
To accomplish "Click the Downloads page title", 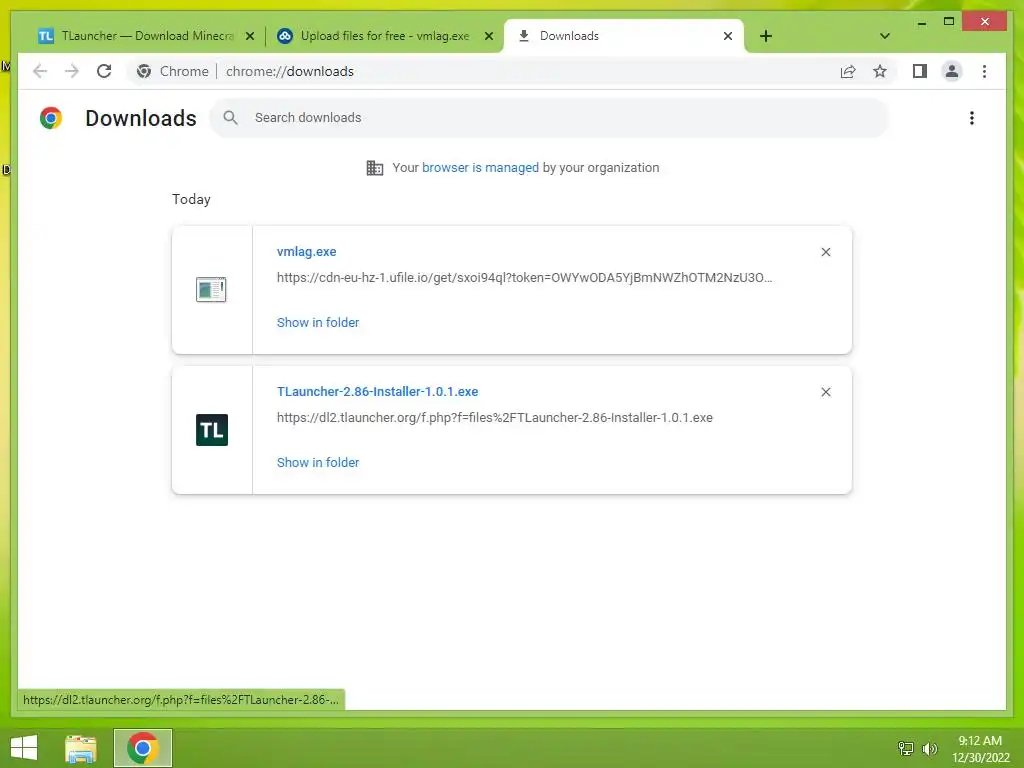I will [140, 118].
